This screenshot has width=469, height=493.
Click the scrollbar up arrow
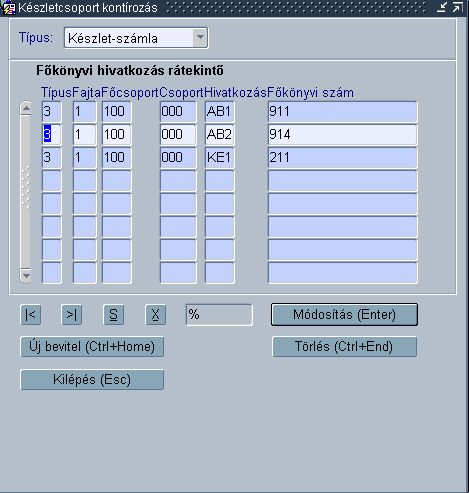(x=26, y=108)
